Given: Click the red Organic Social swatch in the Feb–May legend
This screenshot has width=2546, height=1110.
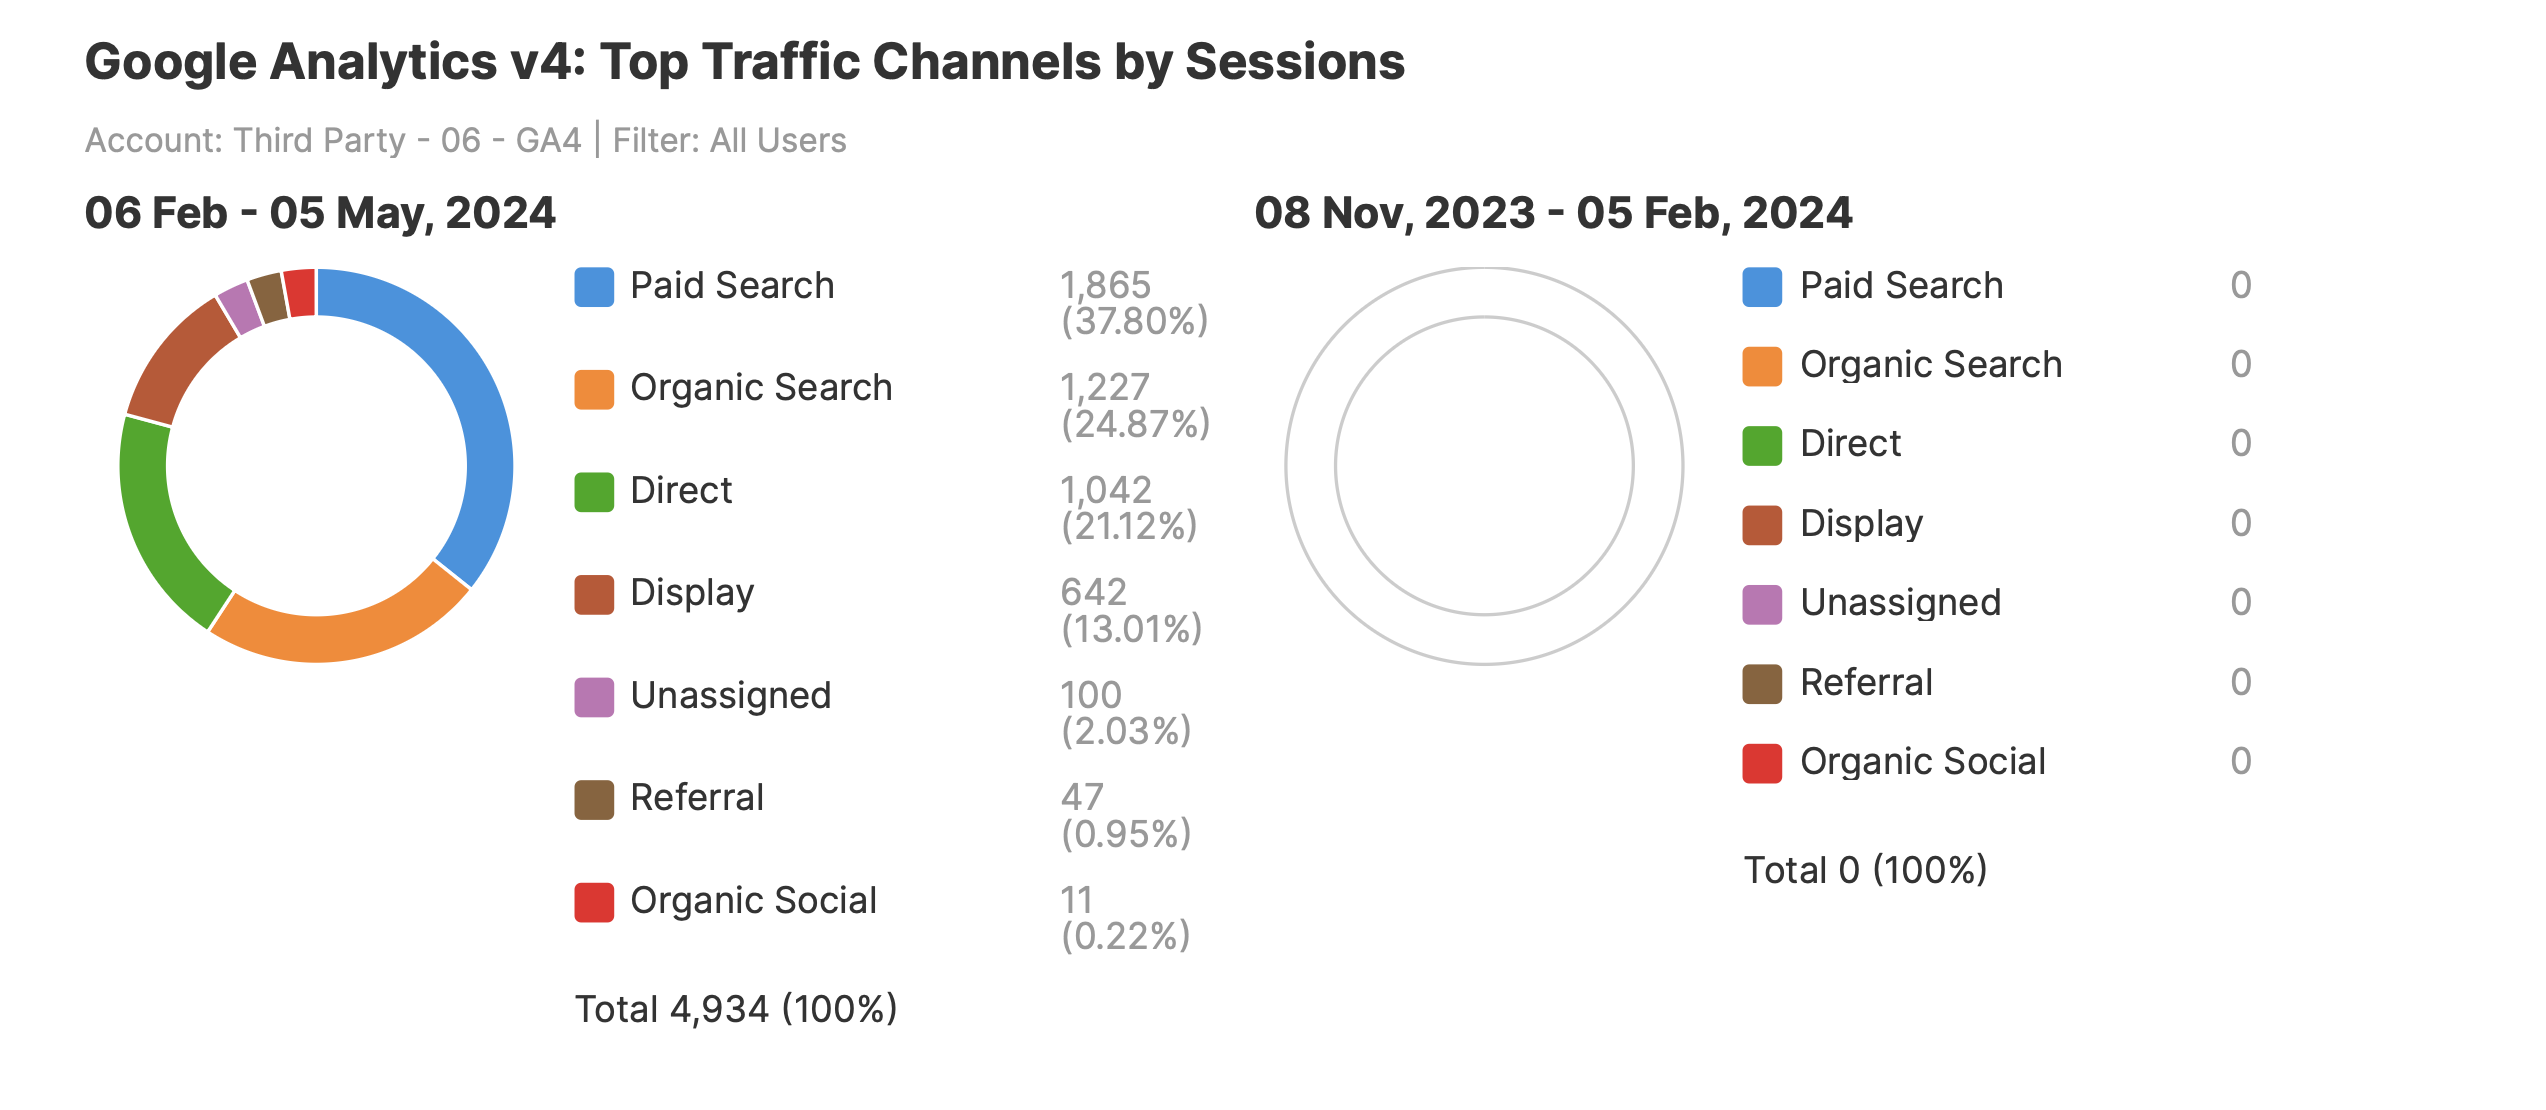Looking at the screenshot, I should click(x=594, y=902).
